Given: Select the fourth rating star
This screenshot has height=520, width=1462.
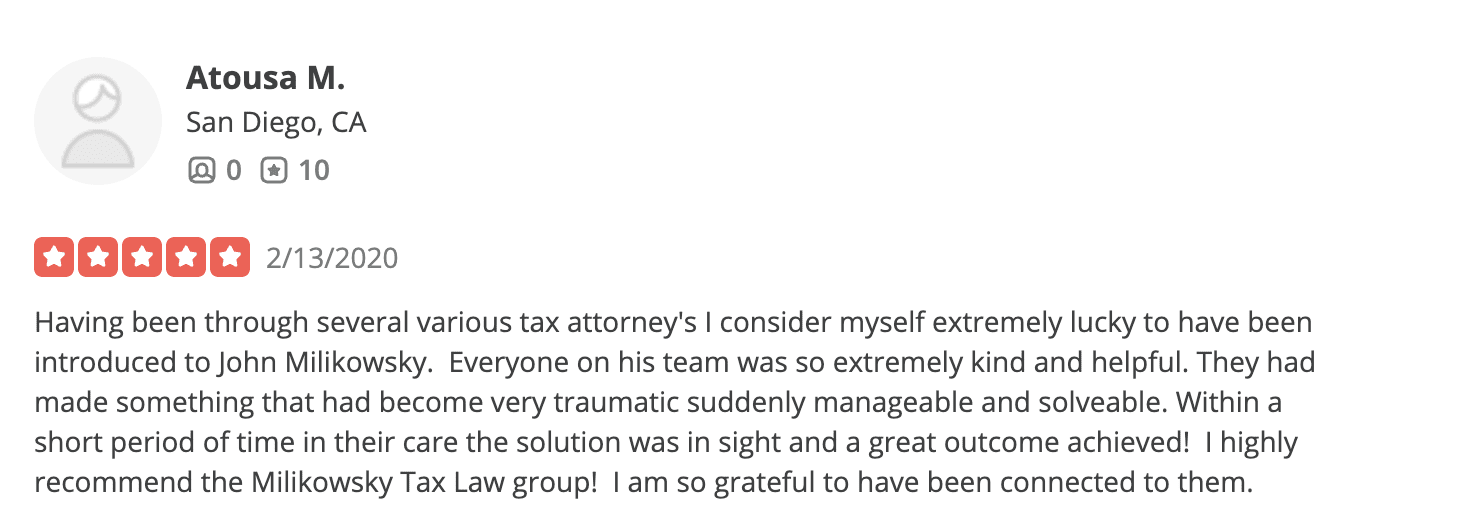Looking at the screenshot, I should pyautogui.click(x=186, y=258).
